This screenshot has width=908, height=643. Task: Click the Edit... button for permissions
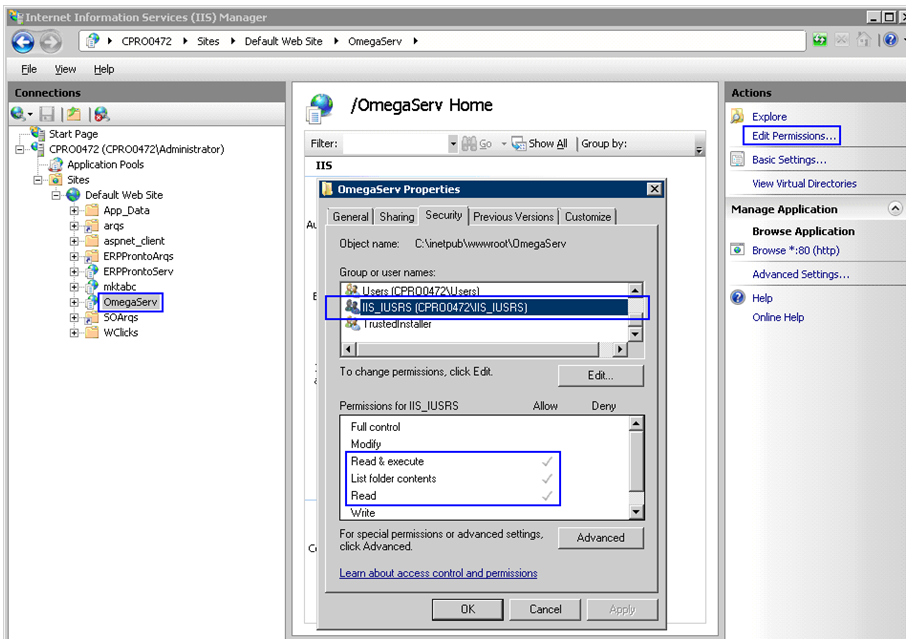[x=601, y=375]
